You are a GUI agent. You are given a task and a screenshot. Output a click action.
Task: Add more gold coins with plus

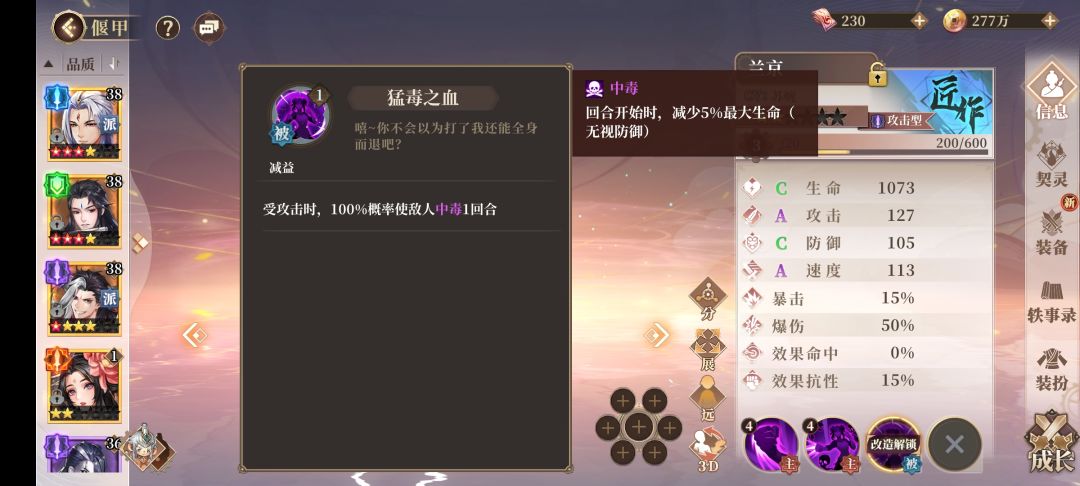1050,21
